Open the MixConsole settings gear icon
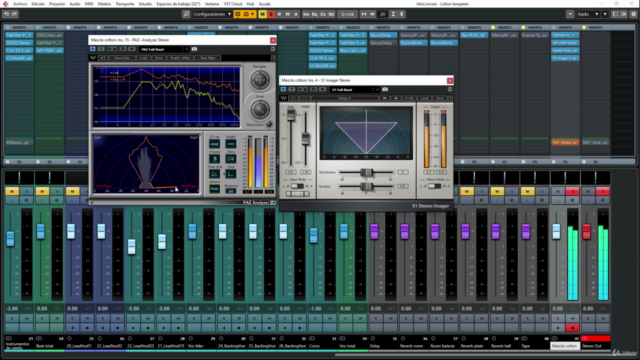The width and height of the screenshot is (640, 360). point(633,14)
